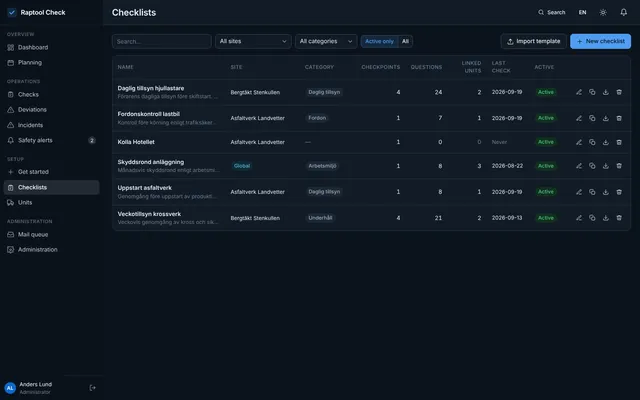Image resolution: width=640 pixels, height=400 pixels.
Task: Edit the Uppstart asfaltverk checklist
Action: pos(579,192)
